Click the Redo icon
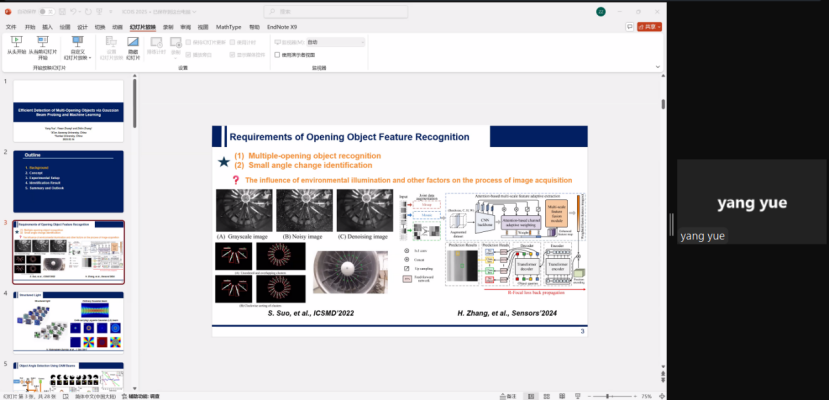830x401 pixels. click(87, 11)
